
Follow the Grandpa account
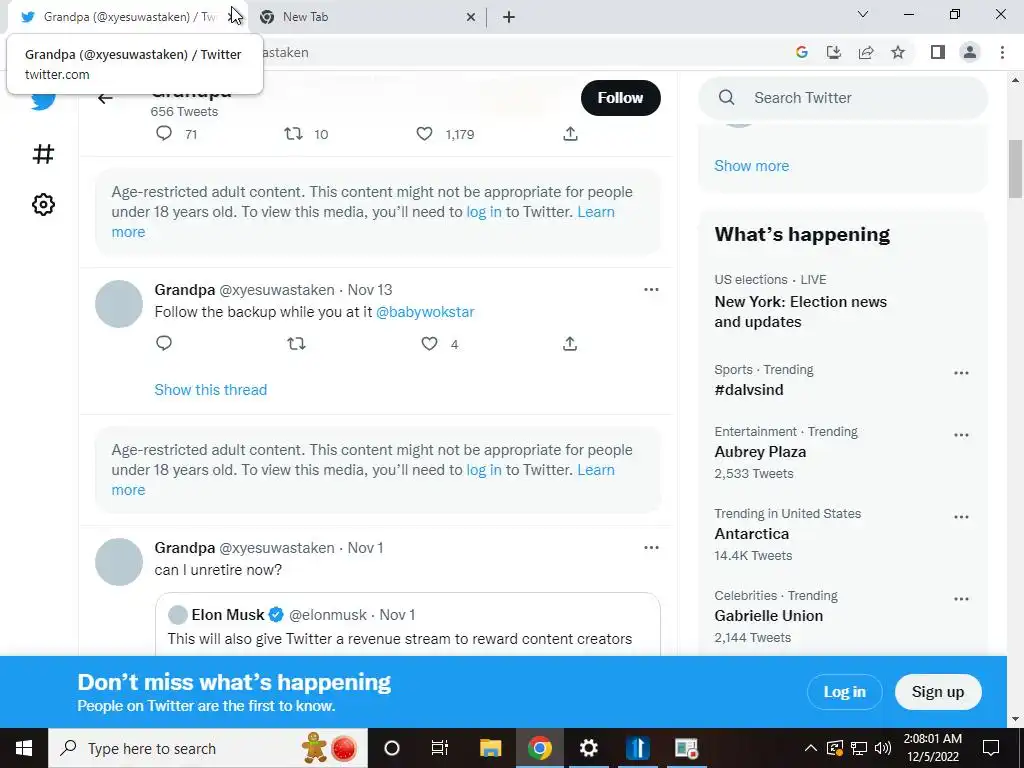pyautogui.click(x=620, y=98)
